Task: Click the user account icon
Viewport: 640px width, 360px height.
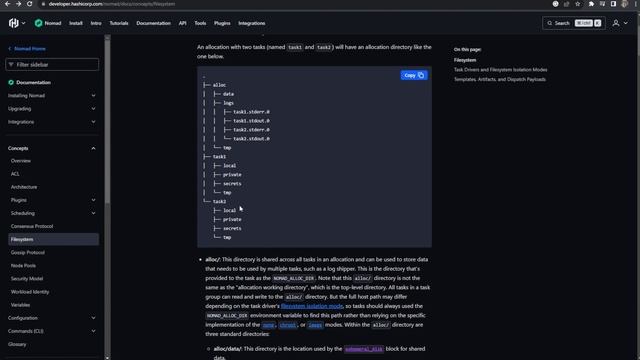Action: tap(616, 23)
